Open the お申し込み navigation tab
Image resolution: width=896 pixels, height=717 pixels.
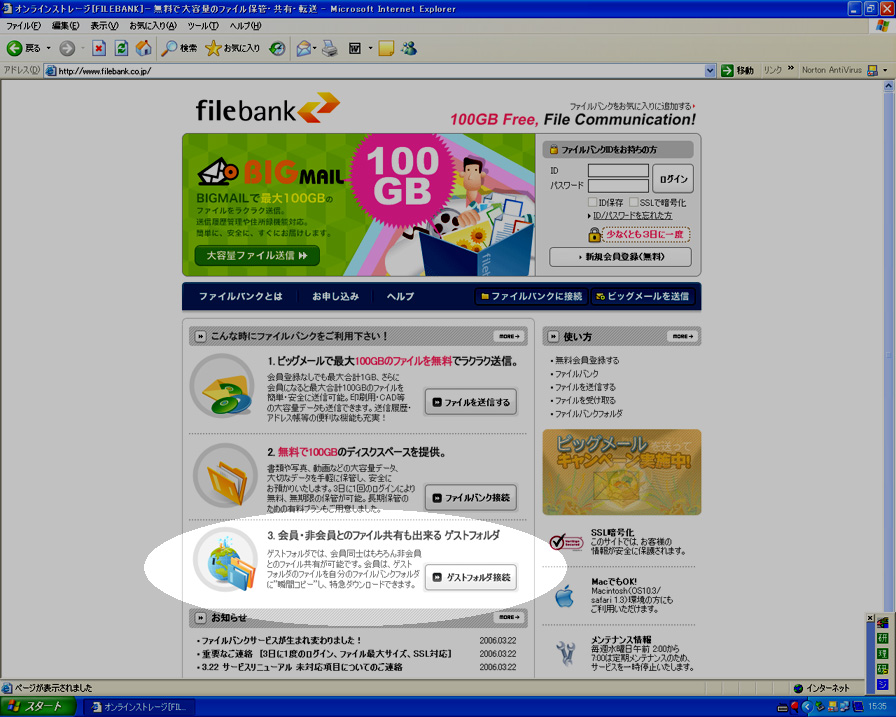[x=335, y=296]
